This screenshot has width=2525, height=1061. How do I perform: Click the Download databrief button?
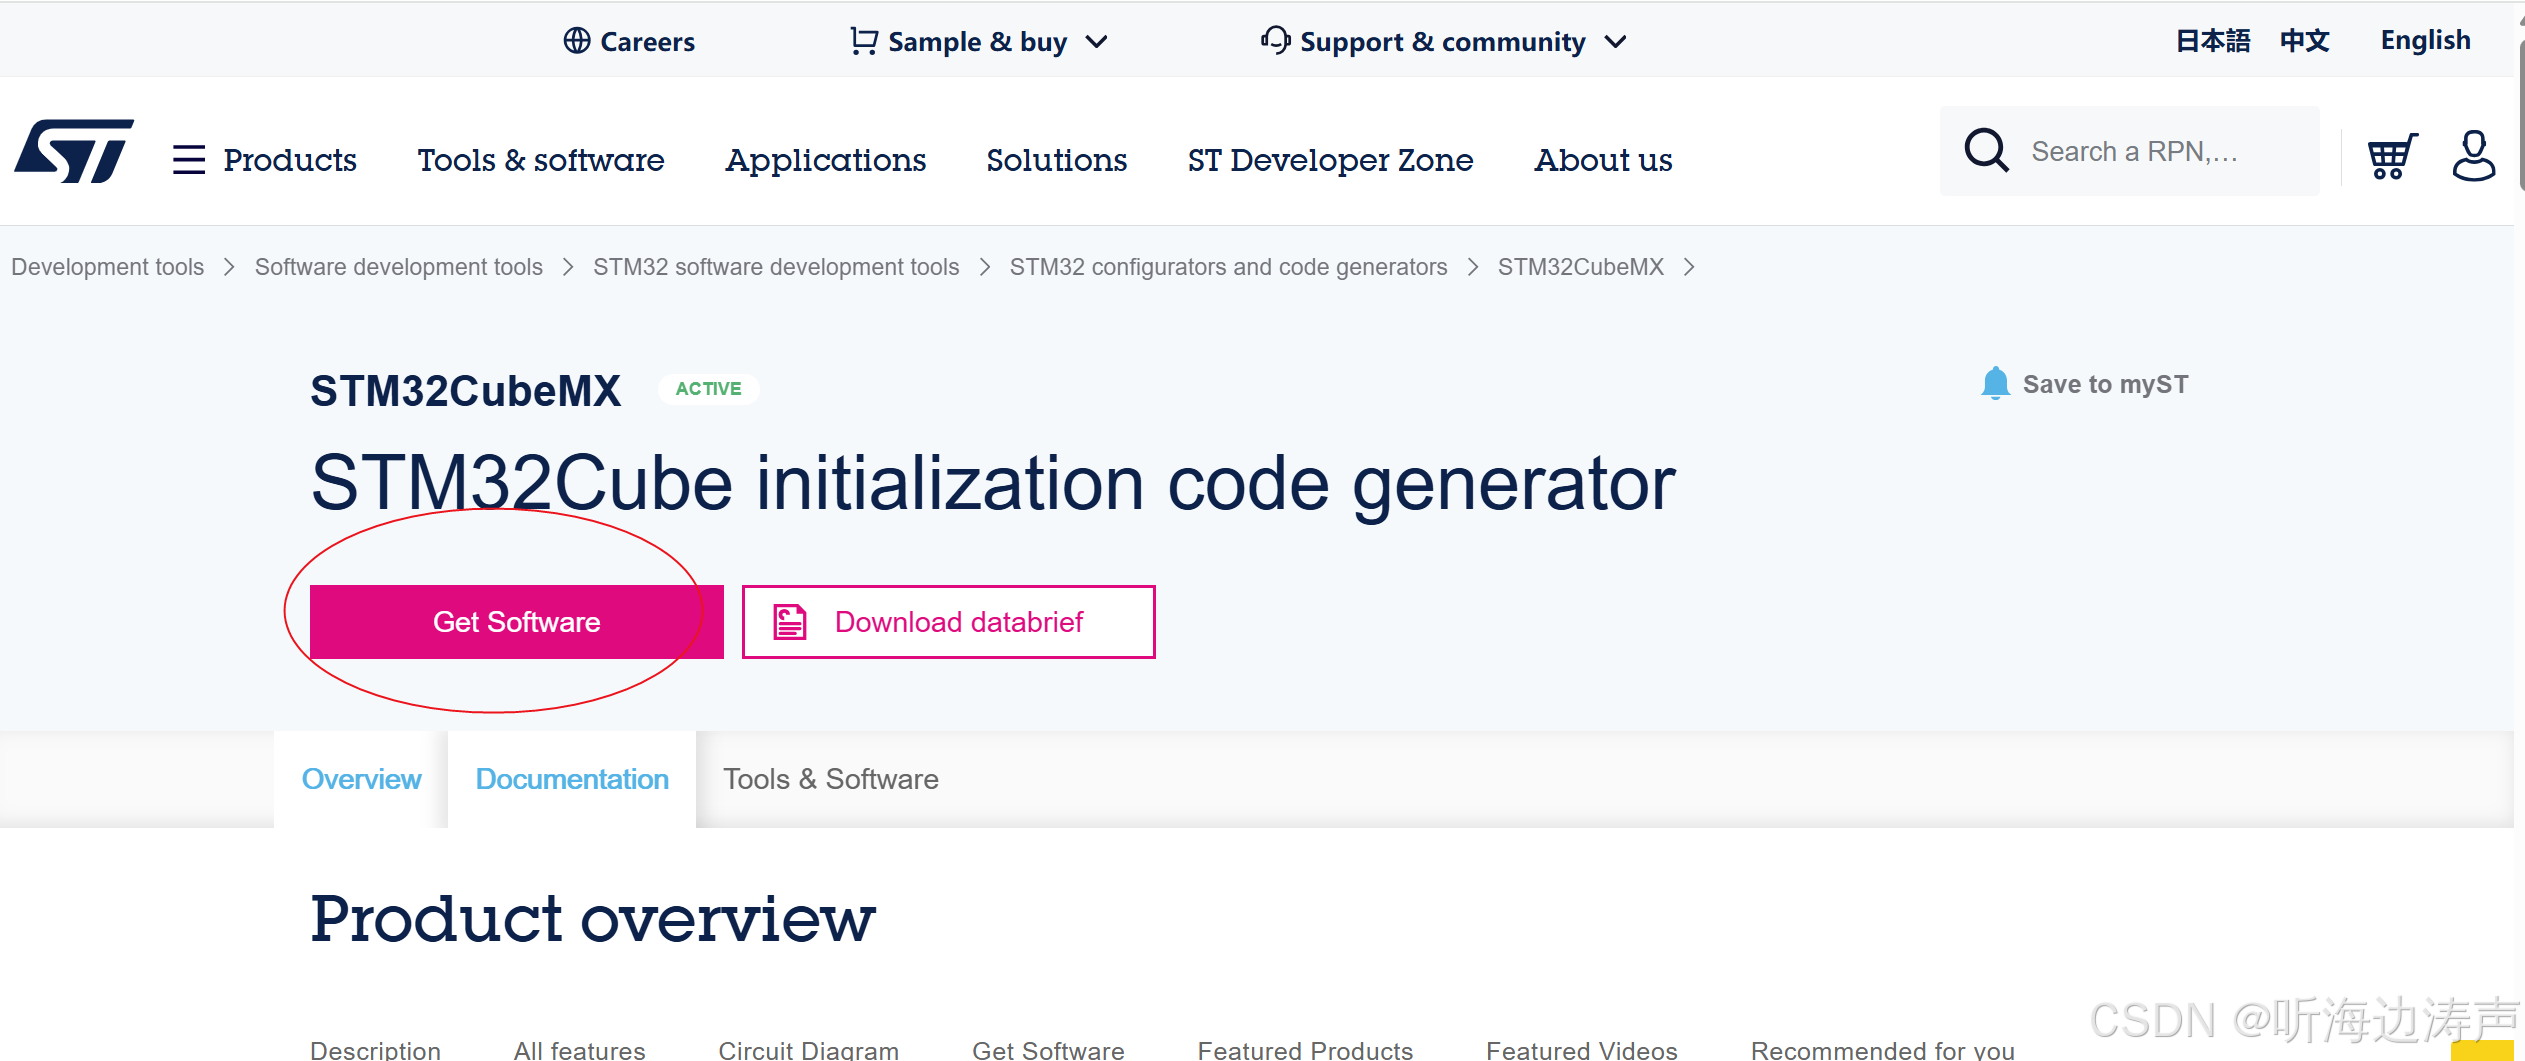[949, 622]
